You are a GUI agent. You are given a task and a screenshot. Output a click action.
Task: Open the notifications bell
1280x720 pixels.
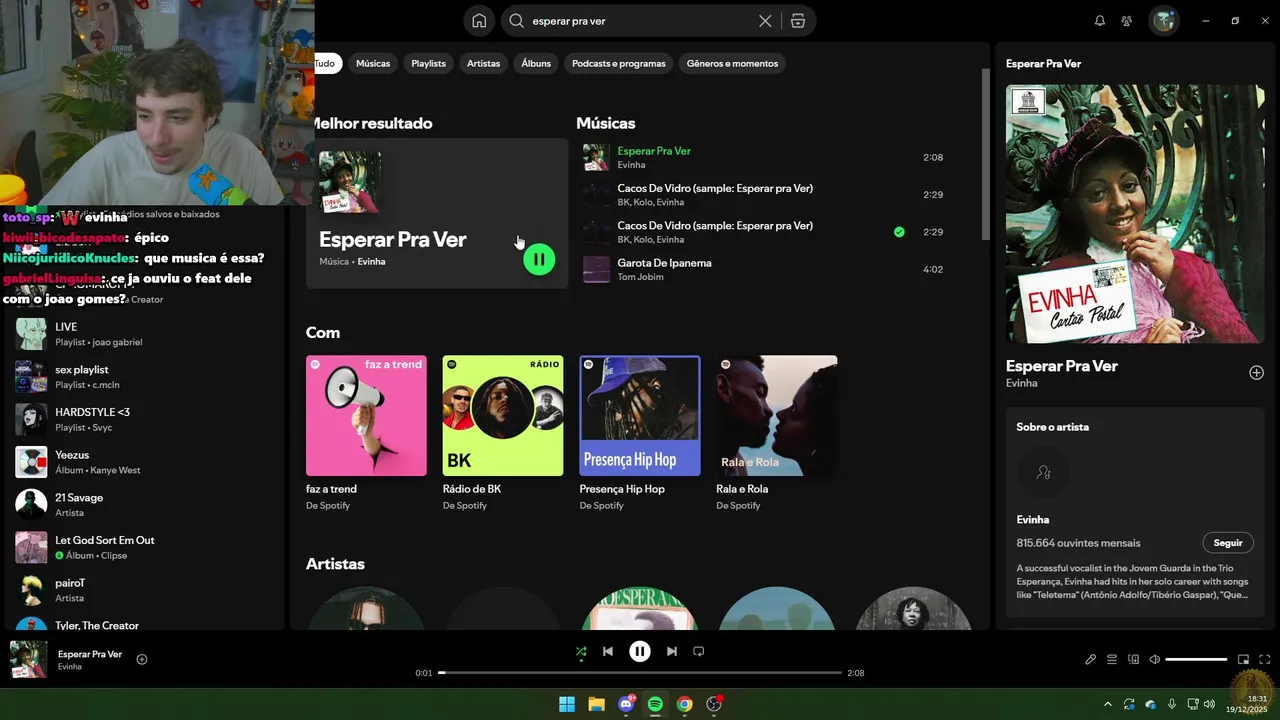pyautogui.click(x=1100, y=21)
